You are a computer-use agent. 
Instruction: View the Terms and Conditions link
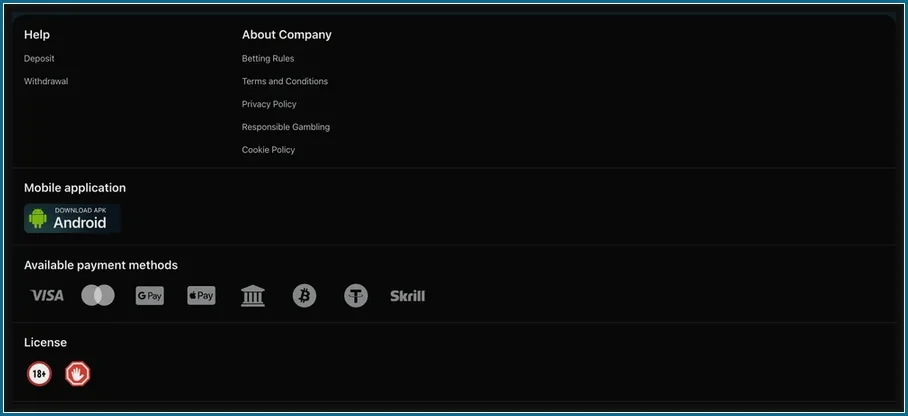tap(285, 81)
